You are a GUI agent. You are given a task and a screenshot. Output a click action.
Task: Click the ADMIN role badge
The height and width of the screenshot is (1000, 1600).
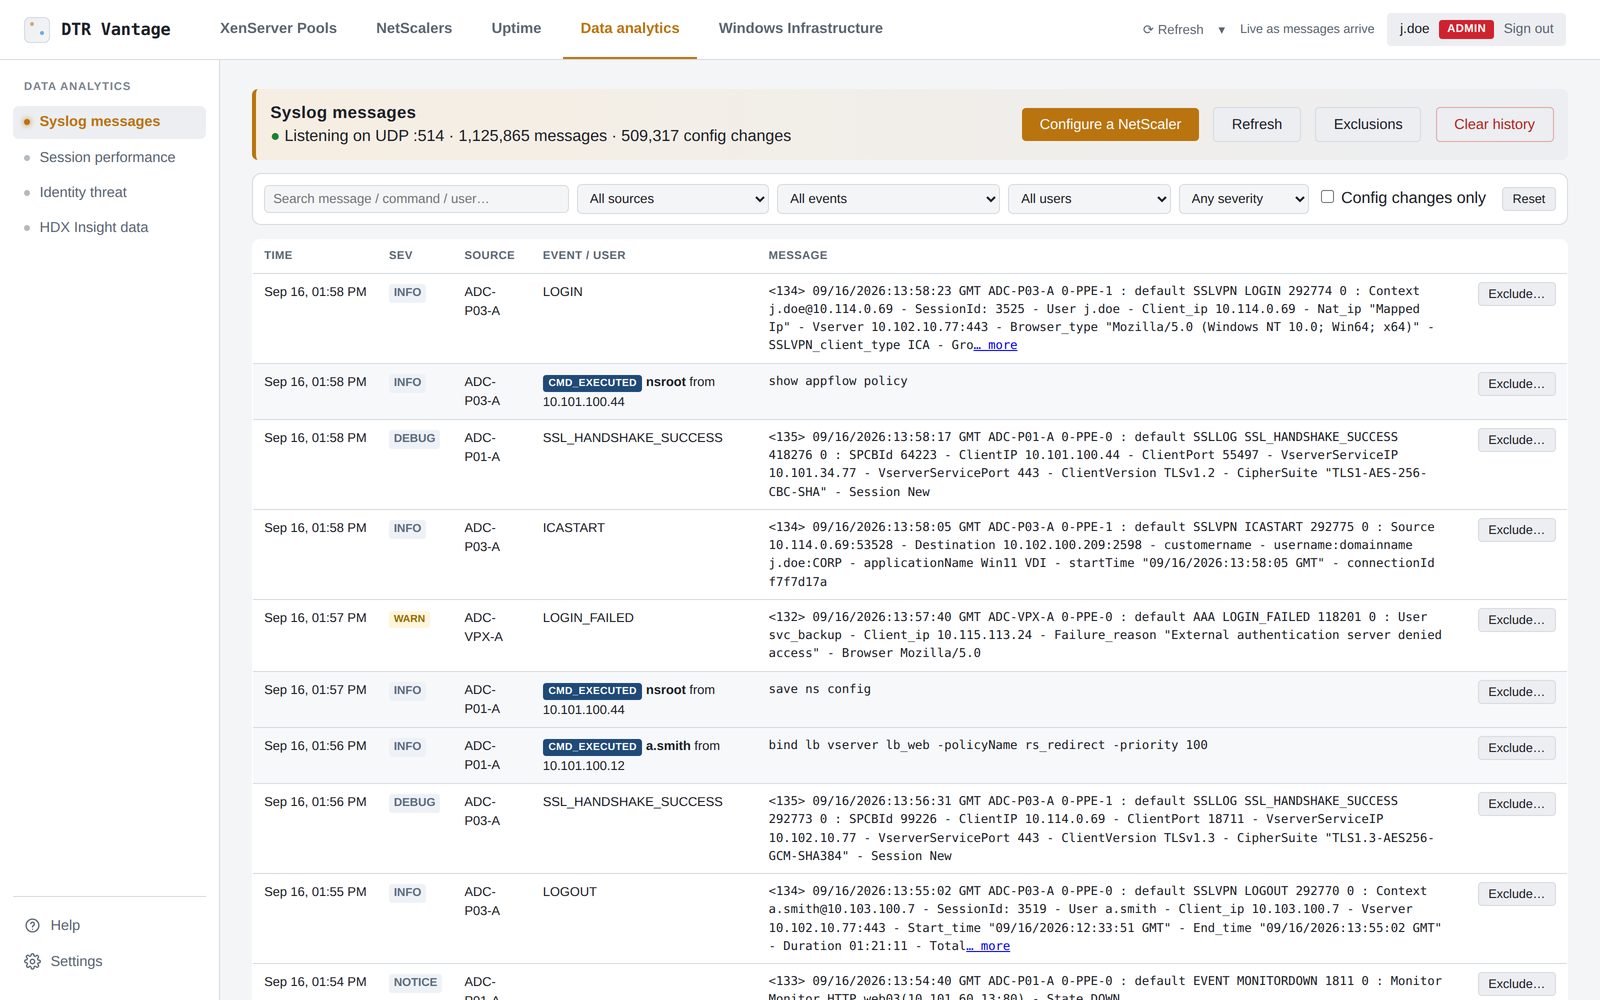(x=1466, y=29)
